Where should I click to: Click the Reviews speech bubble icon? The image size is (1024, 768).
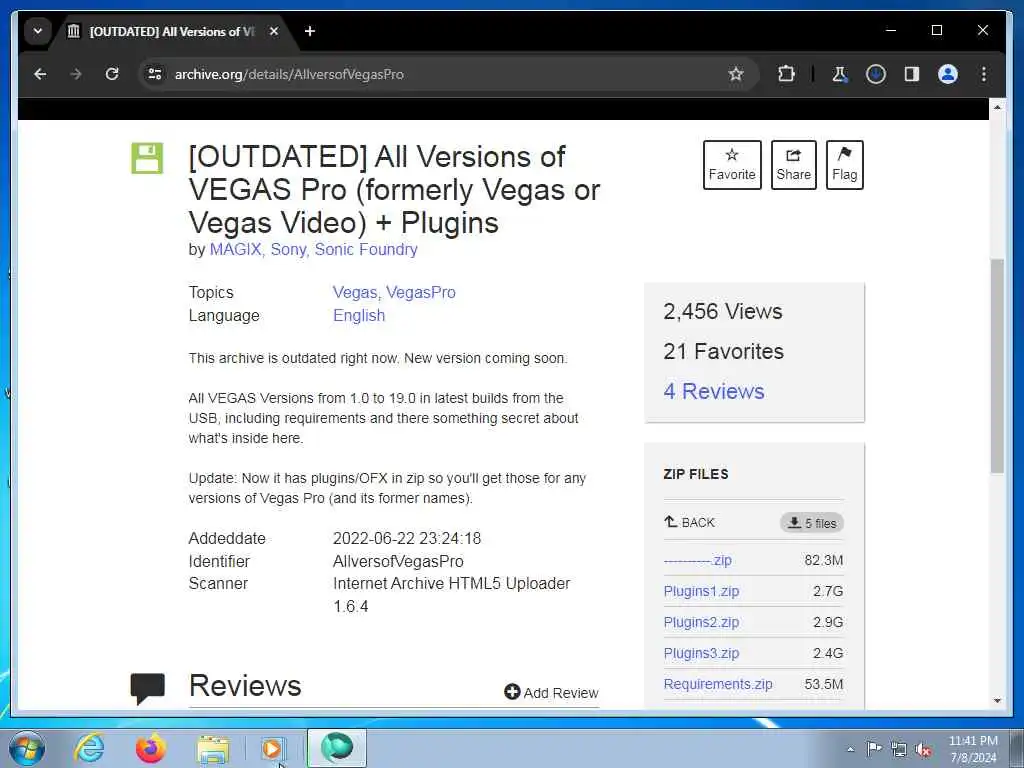click(x=148, y=688)
